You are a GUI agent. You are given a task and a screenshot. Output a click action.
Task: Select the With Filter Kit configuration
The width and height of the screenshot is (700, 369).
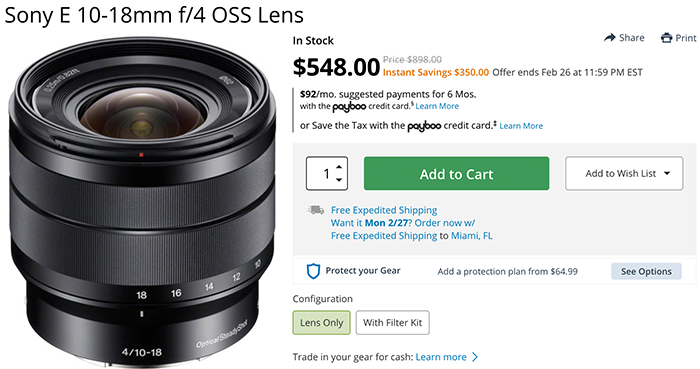click(x=392, y=323)
